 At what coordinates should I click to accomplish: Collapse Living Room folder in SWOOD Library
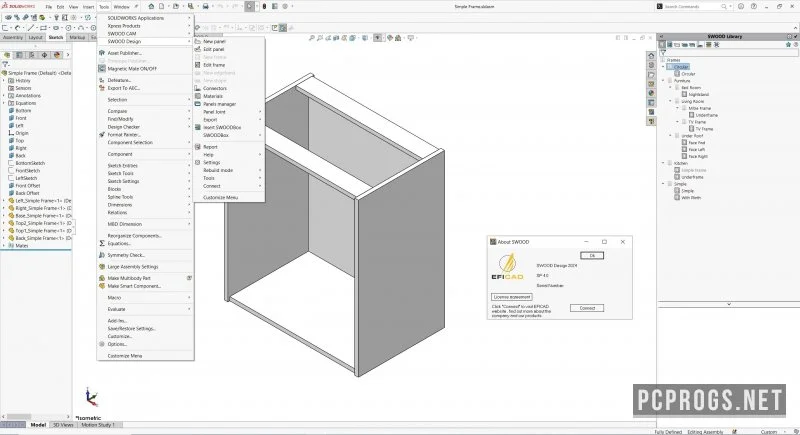tap(670, 101)
